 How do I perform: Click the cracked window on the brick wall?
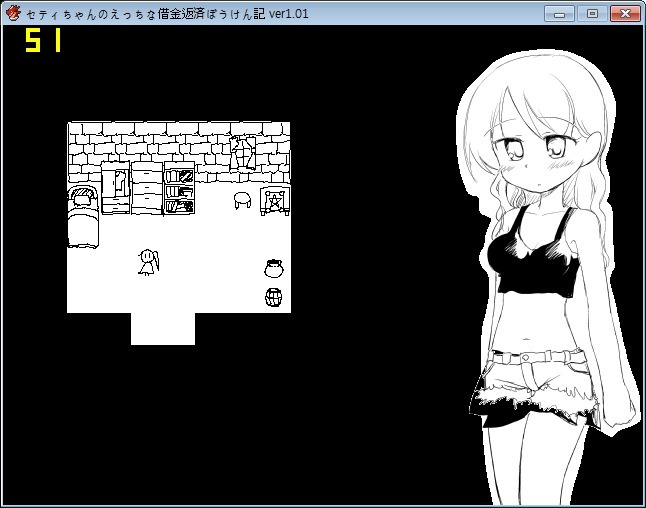(243, 153)
